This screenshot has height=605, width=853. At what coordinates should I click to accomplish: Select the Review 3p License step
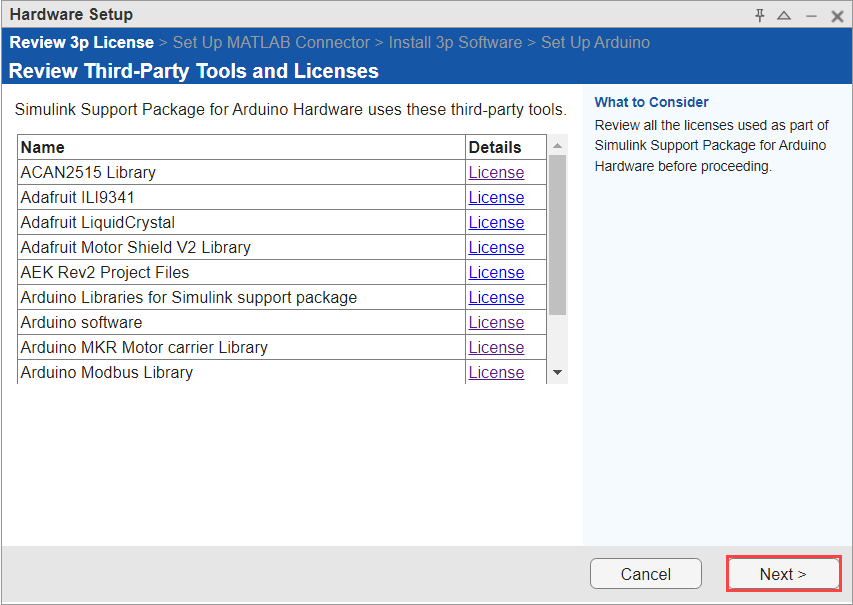82,43
